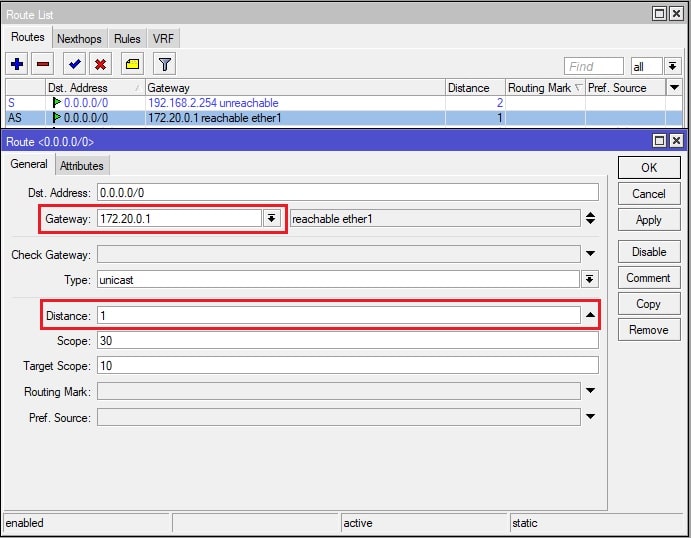691x538 pixels.
Task: Expand the Pref. Source field arrow
Action: (x=590, y=418)
